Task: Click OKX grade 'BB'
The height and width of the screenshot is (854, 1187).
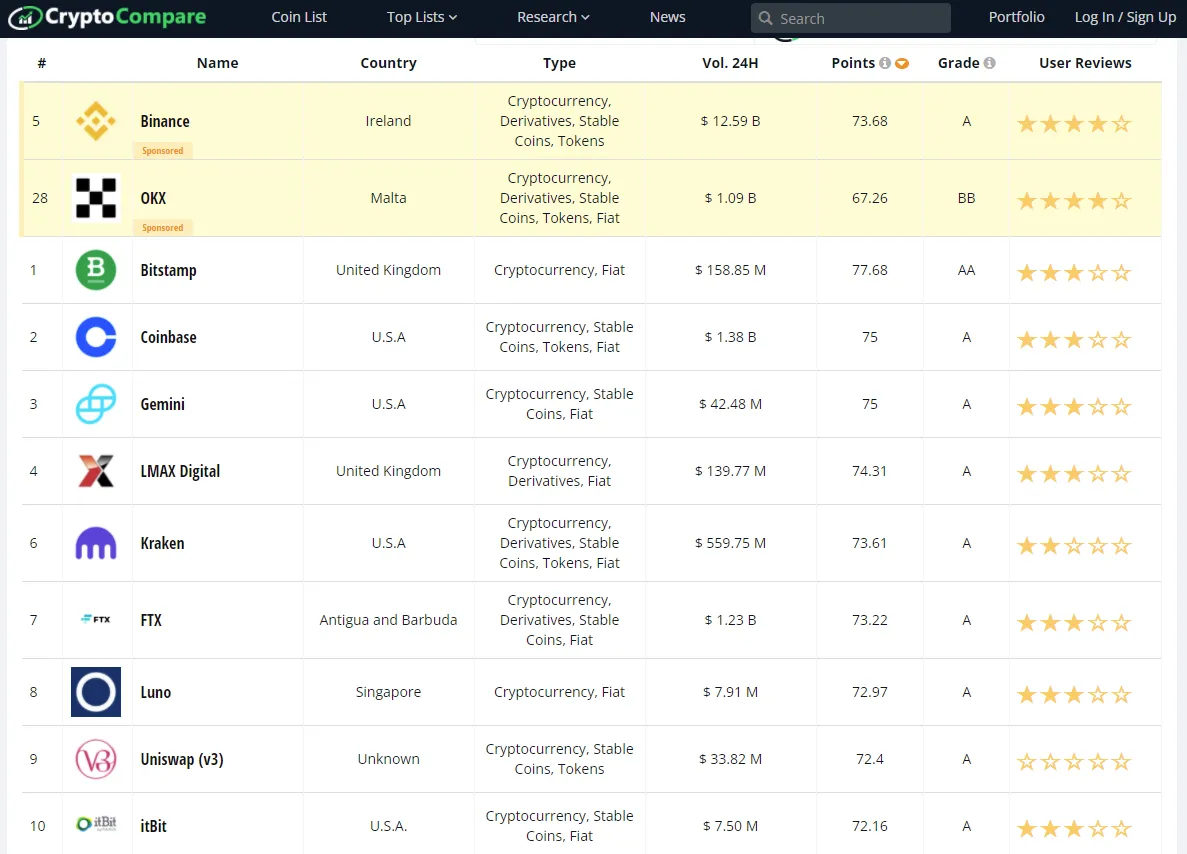Action: [966, 198]
